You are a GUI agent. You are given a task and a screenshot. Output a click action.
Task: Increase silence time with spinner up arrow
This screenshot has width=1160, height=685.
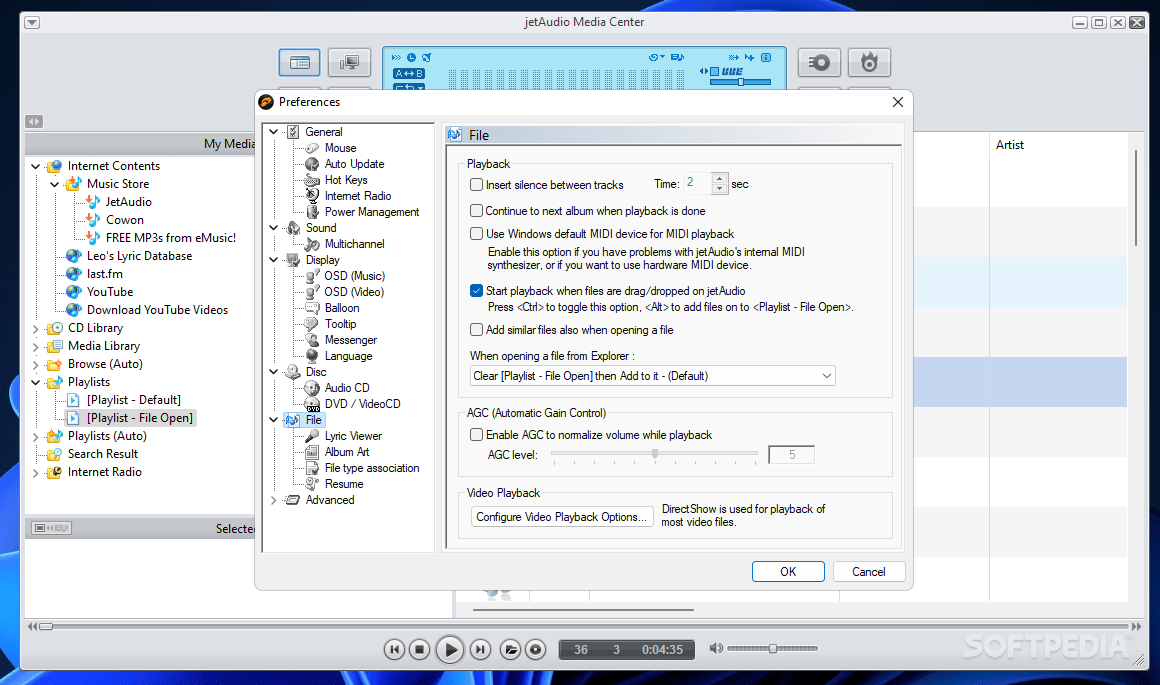[719, 178]
